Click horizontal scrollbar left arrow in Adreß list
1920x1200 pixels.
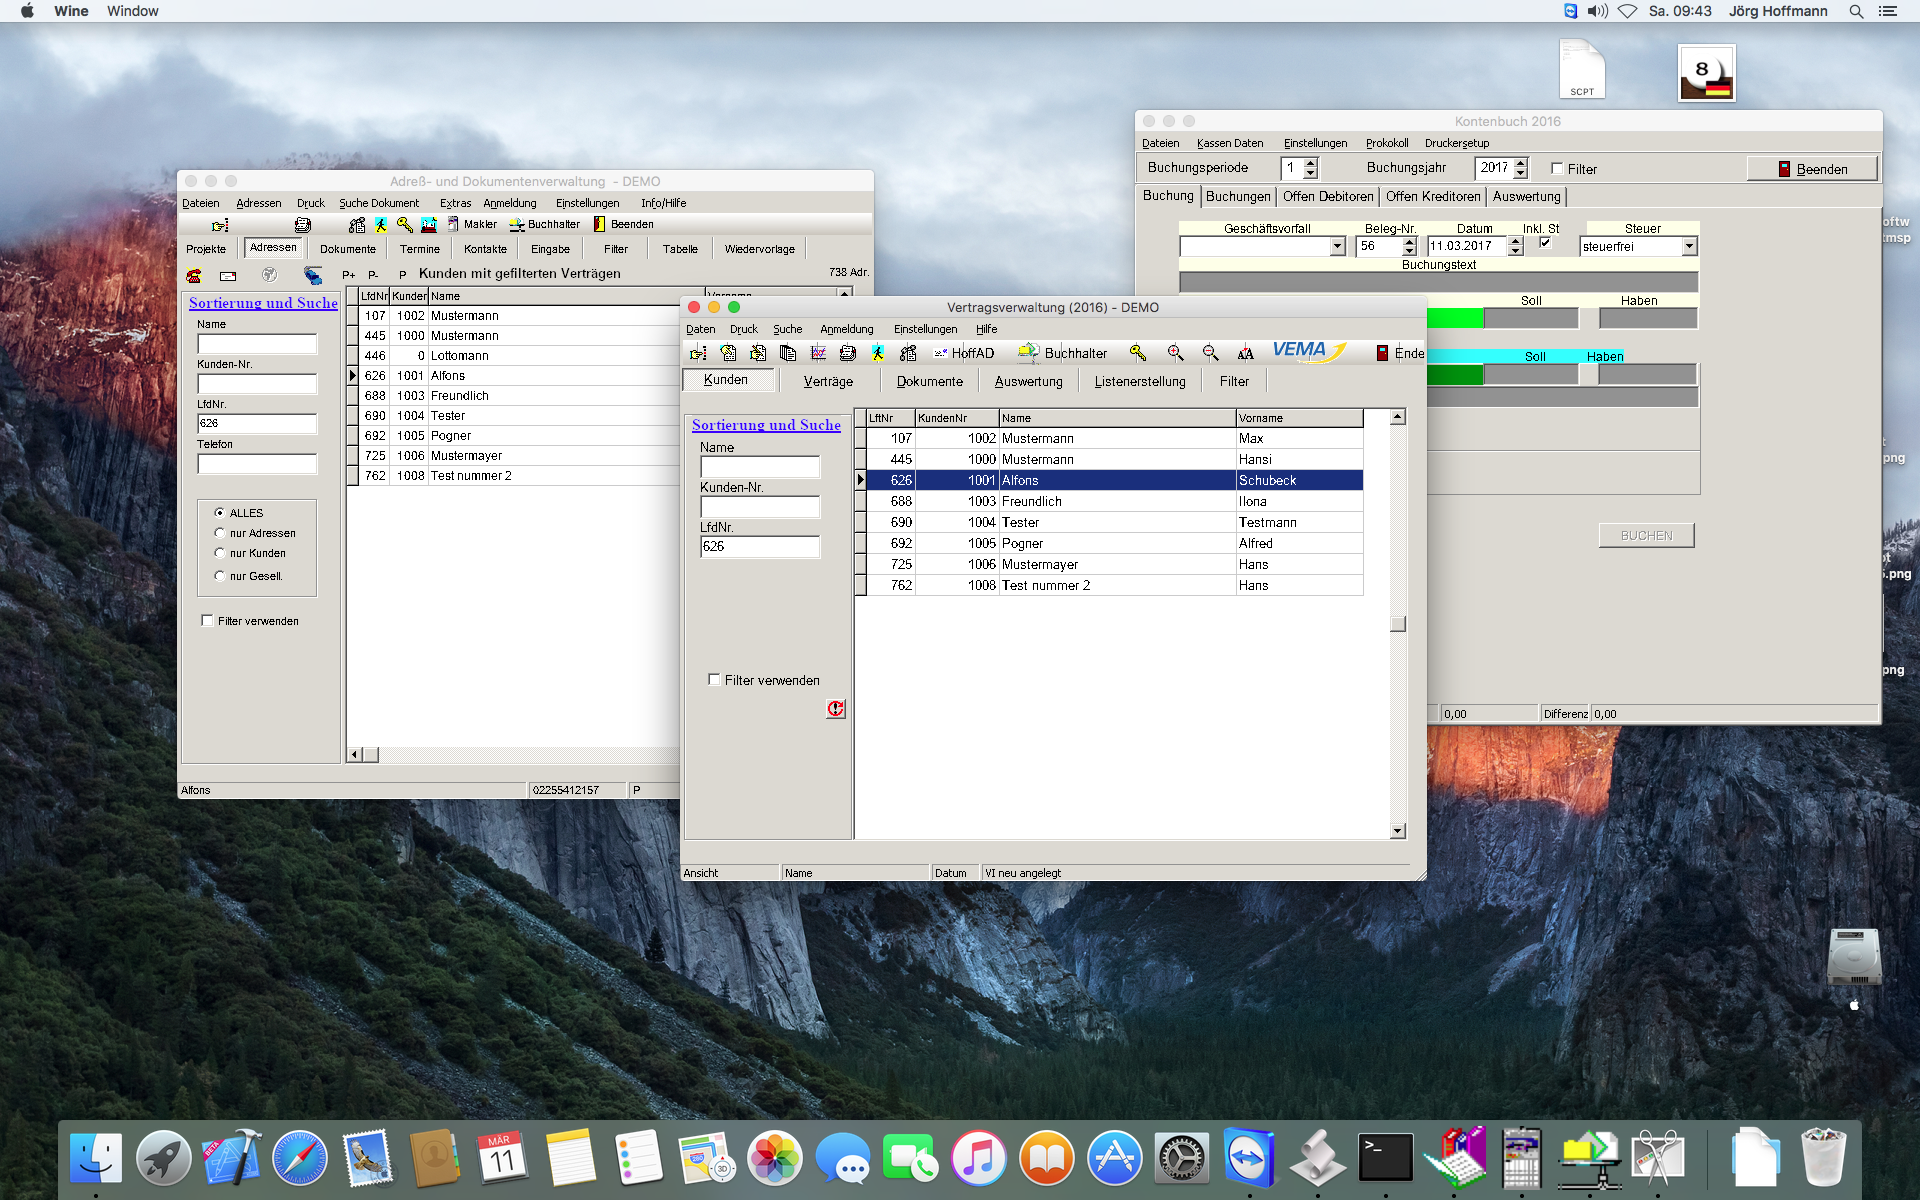pos(354,755)
